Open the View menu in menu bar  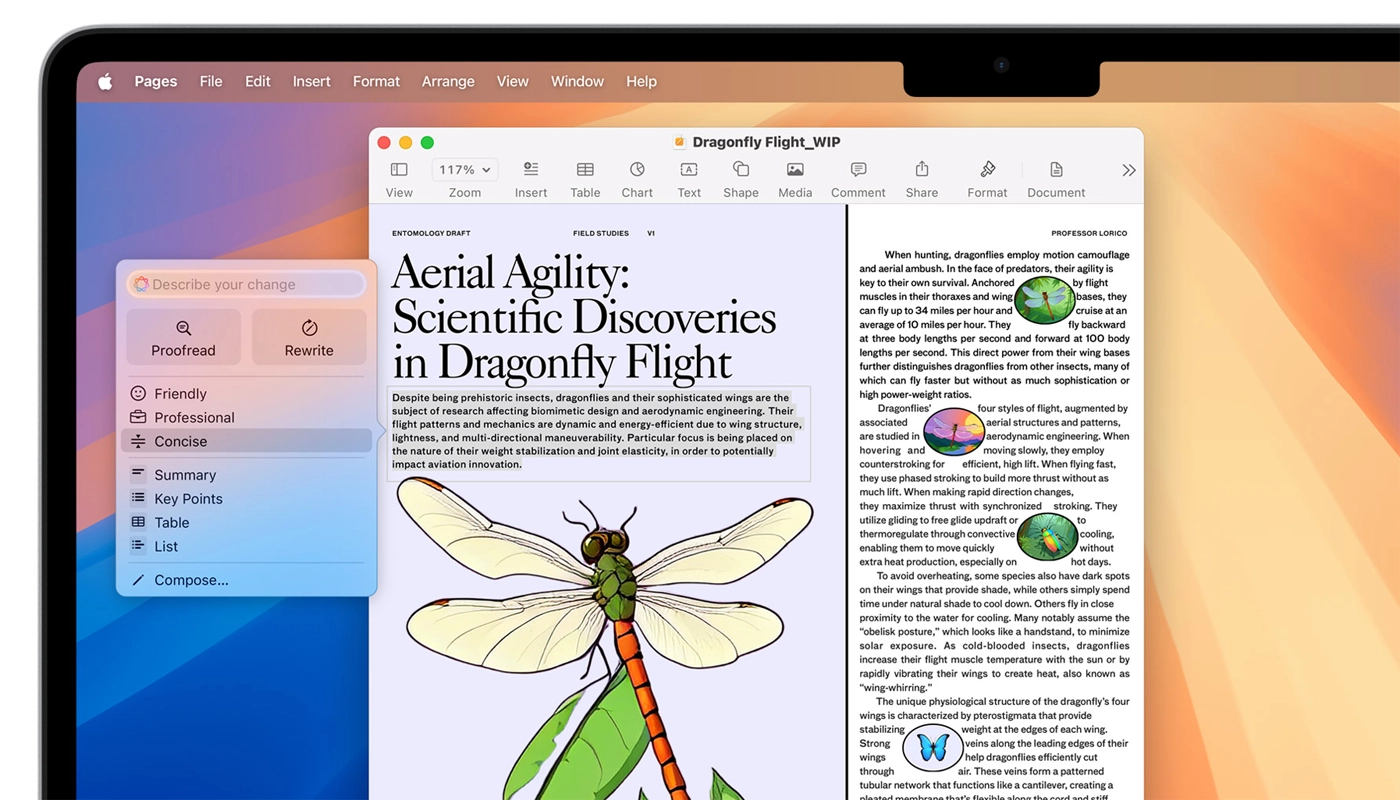(513, 82)
